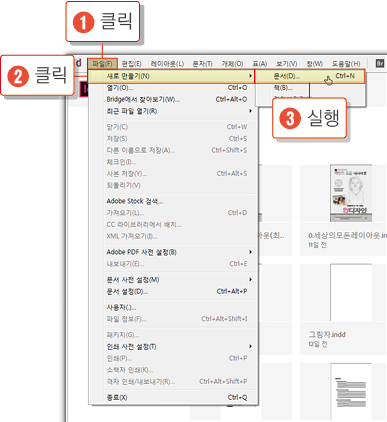The width and height of the screenshot is (387, 422).
Task: Select 파일 정보(F)... menu entry
Action: 173,319
